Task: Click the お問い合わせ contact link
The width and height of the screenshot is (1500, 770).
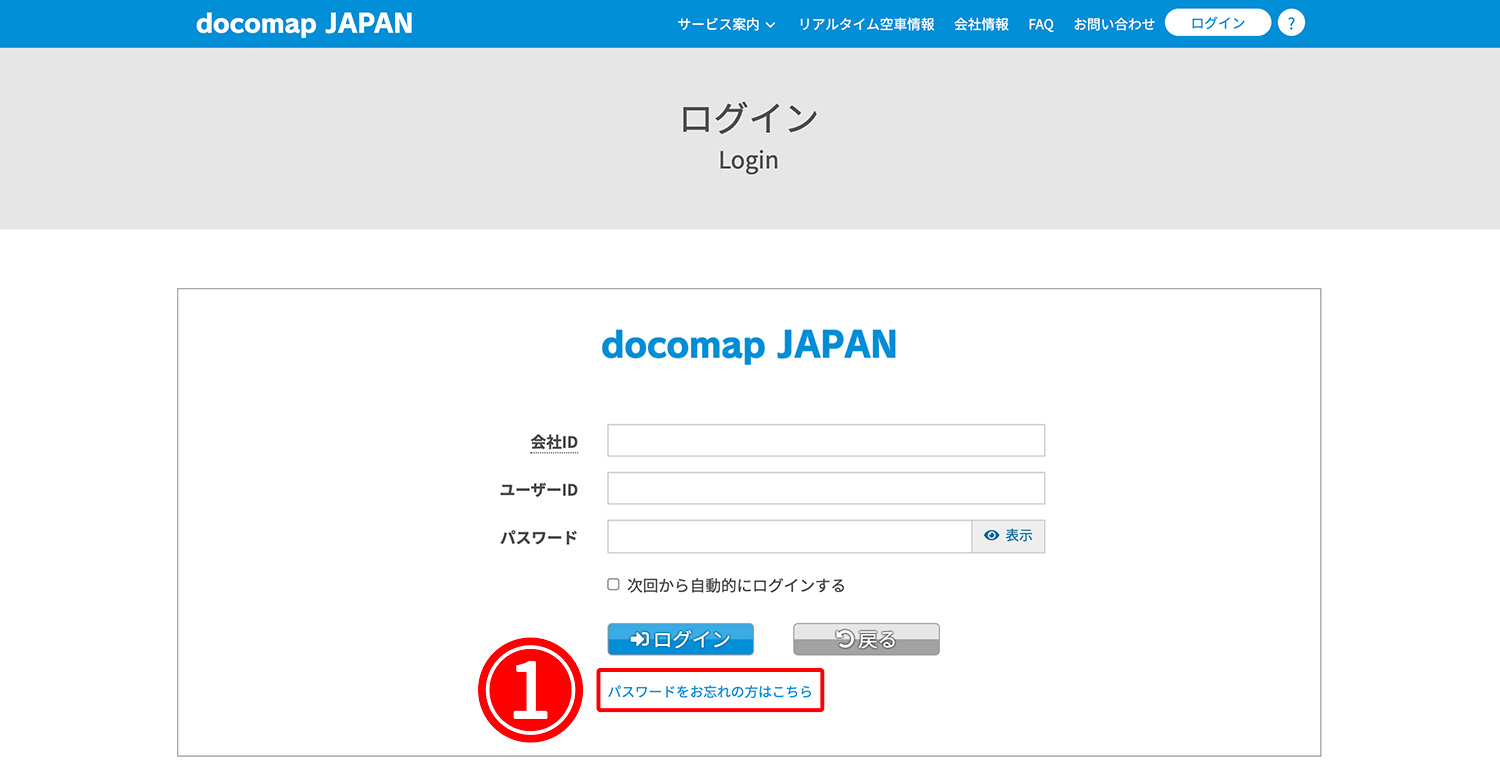Action: tap(1113, 23)
